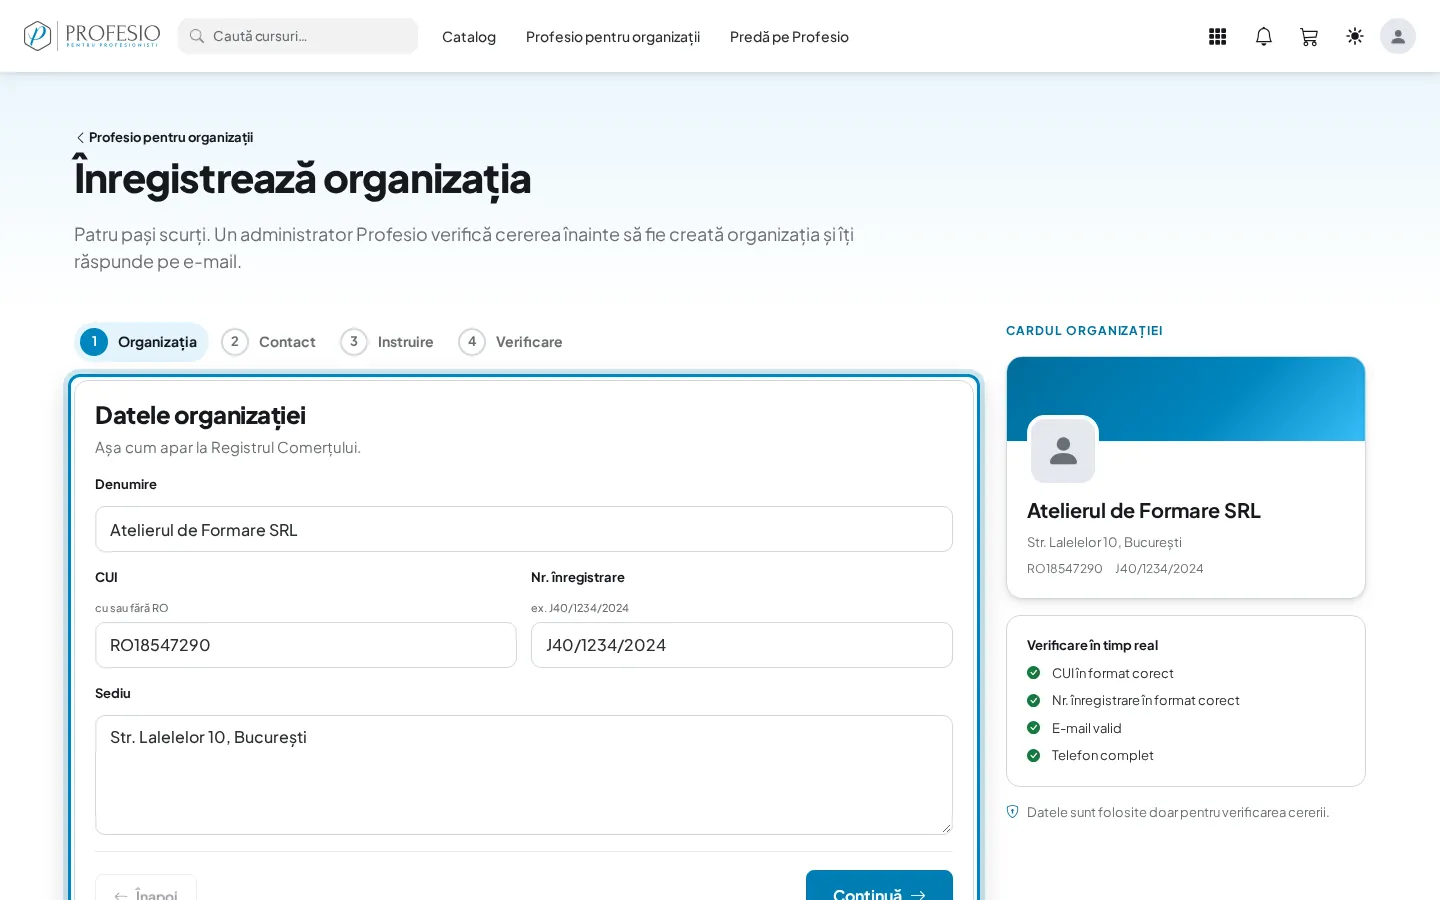The height and width of the screenshot is (900, 1440).
Task: Go to the Catalog menu item
Action: [469, 37]
